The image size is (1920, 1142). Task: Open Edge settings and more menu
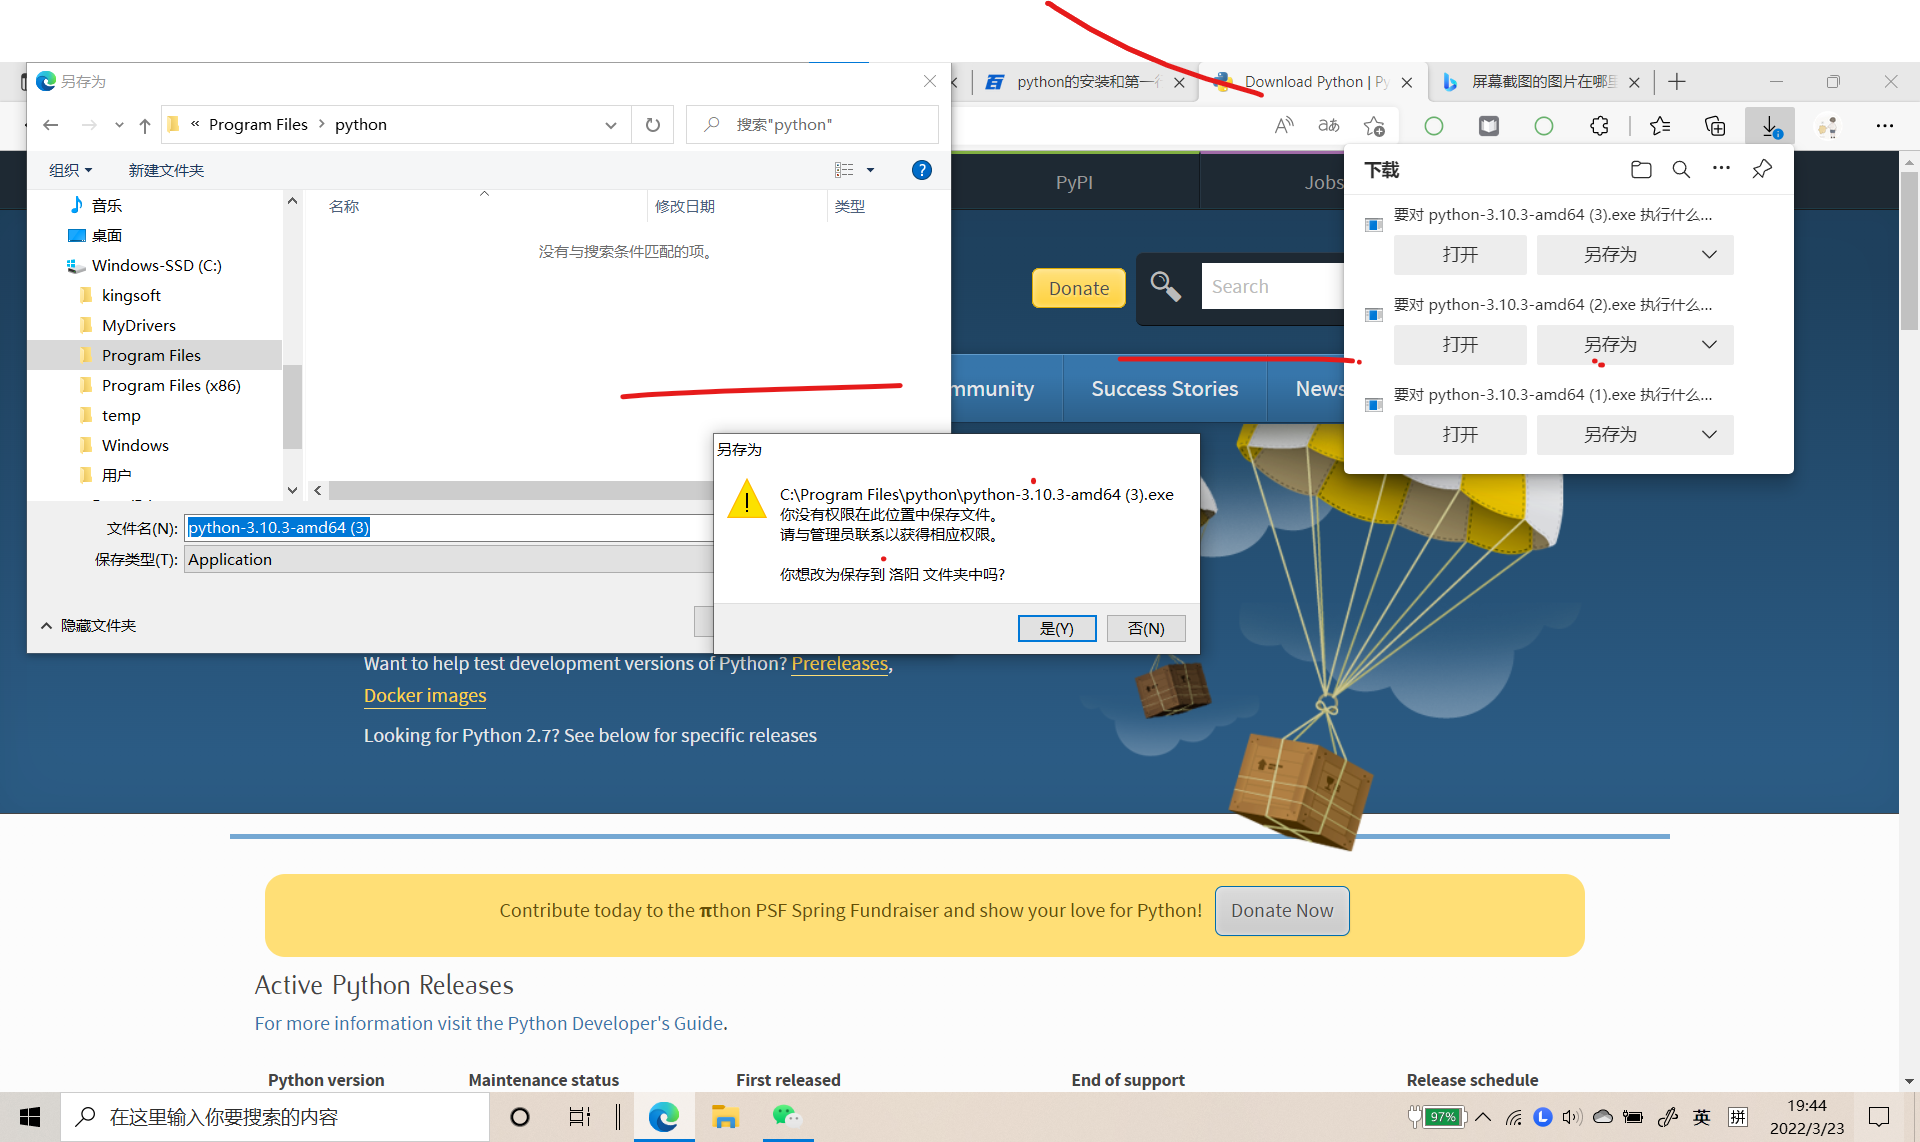coord(1885,126)
